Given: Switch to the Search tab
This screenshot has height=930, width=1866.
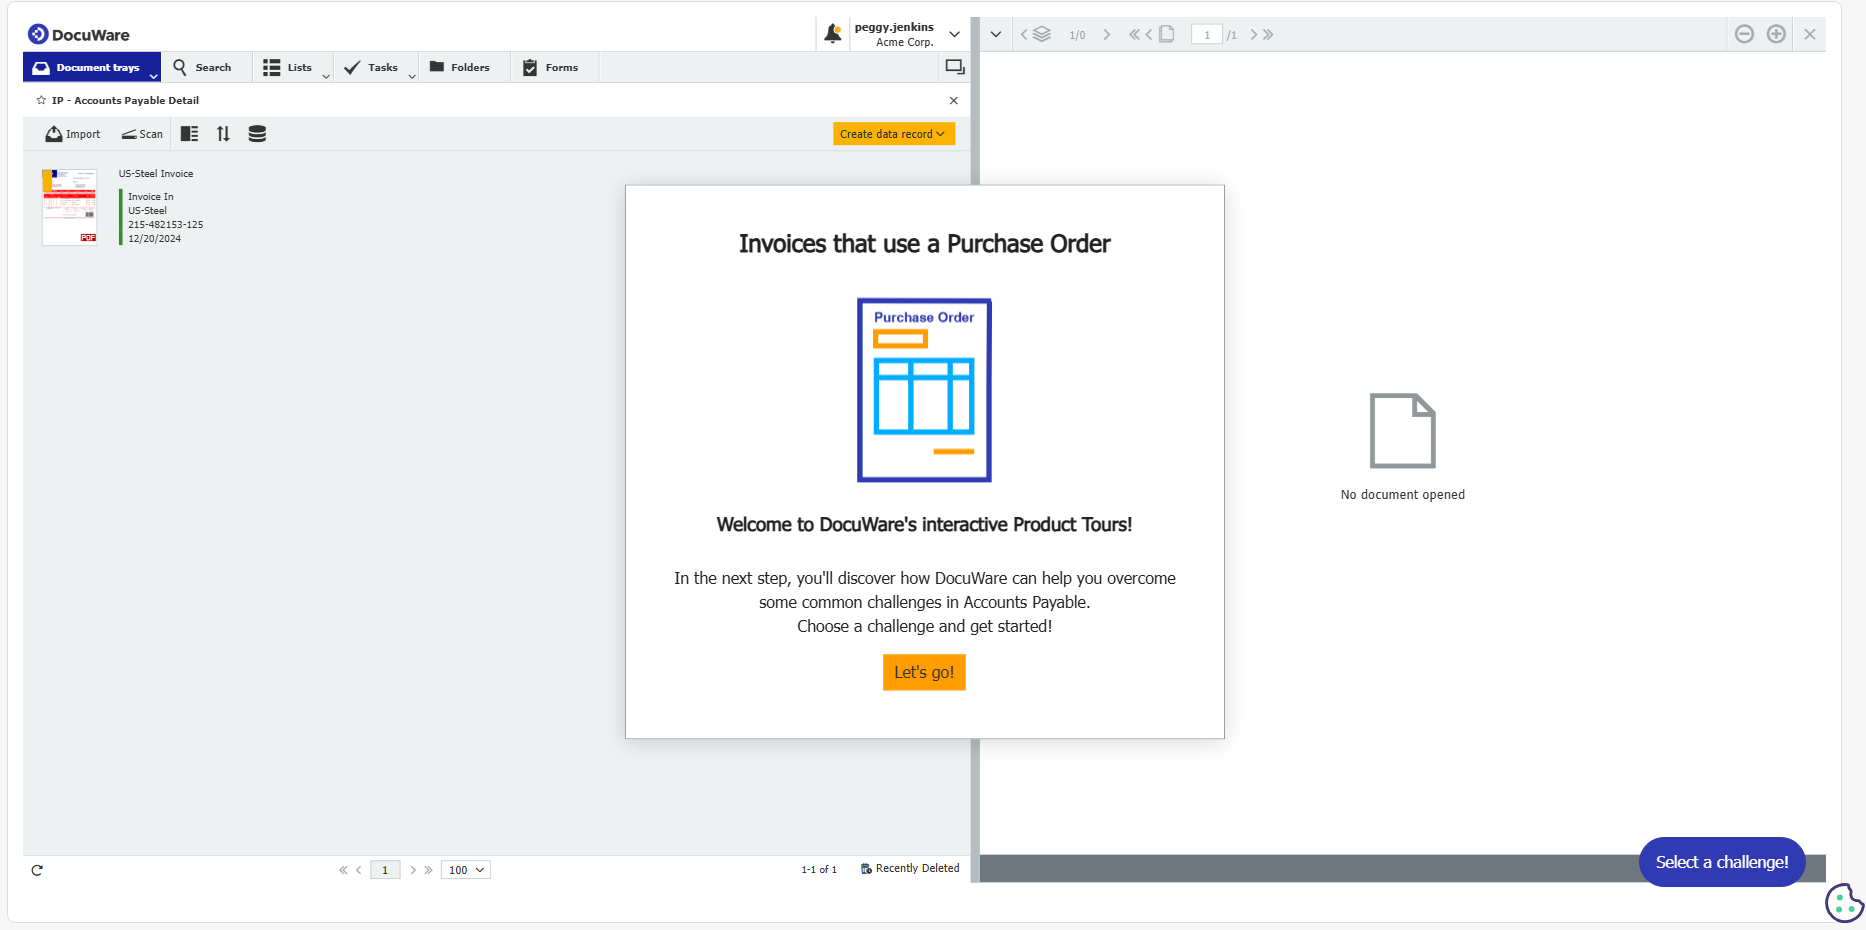Looking at the screenshot, I should [203, 68].
